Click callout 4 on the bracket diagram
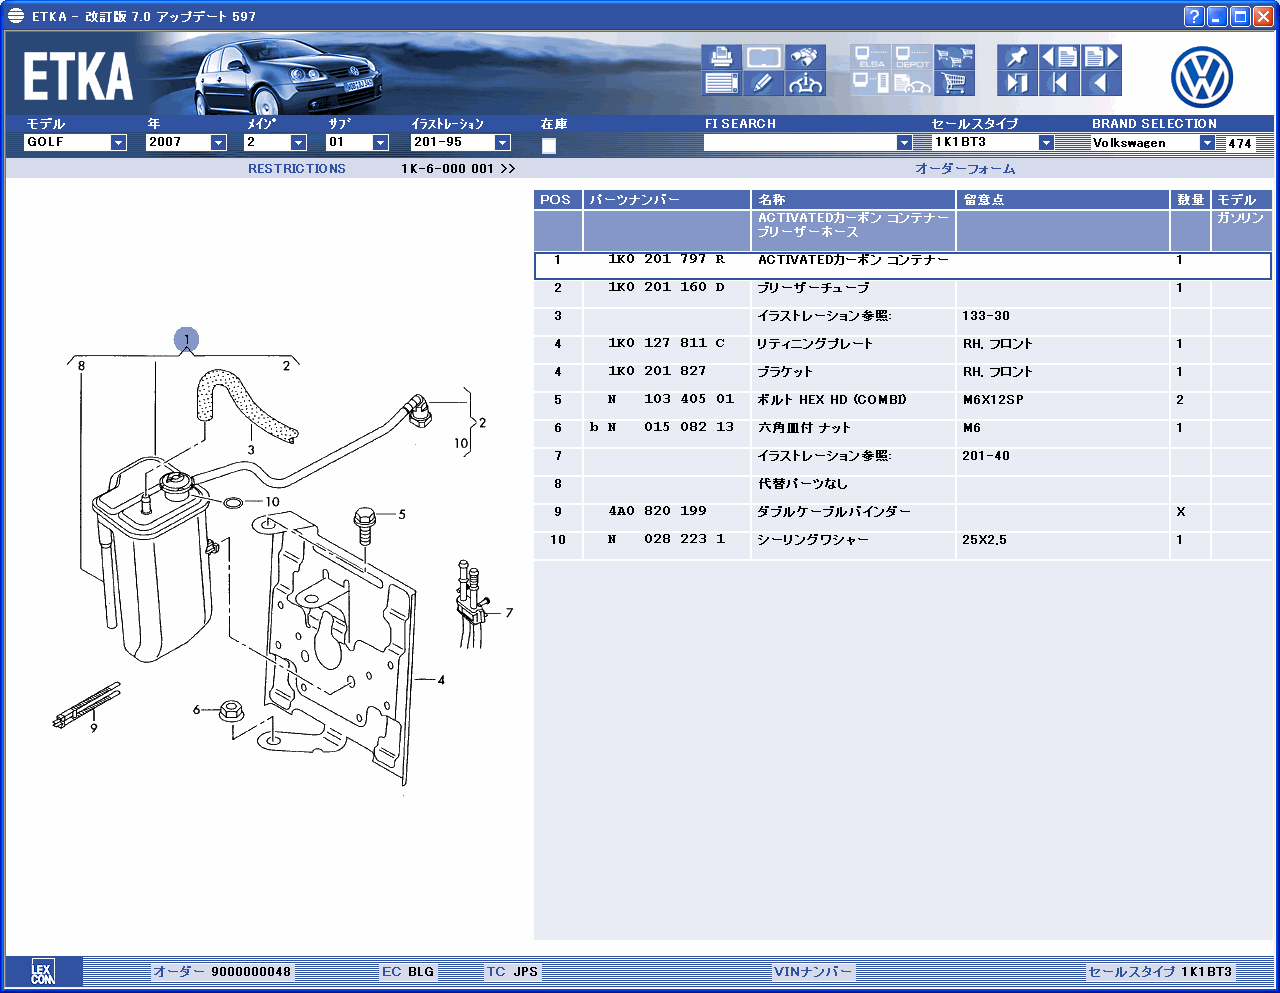Viewport: 1280px width, 993px height. [441, 680]
